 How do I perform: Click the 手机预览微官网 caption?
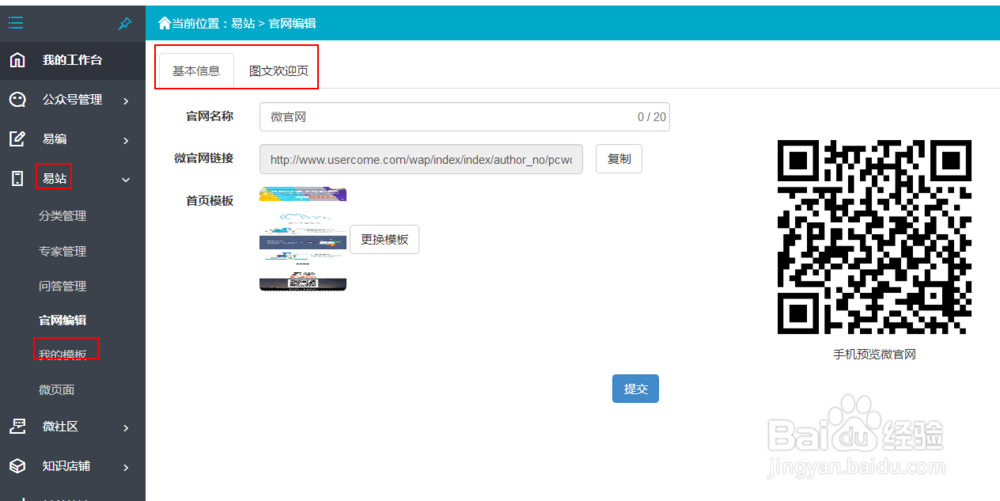[x=874, y=354]
